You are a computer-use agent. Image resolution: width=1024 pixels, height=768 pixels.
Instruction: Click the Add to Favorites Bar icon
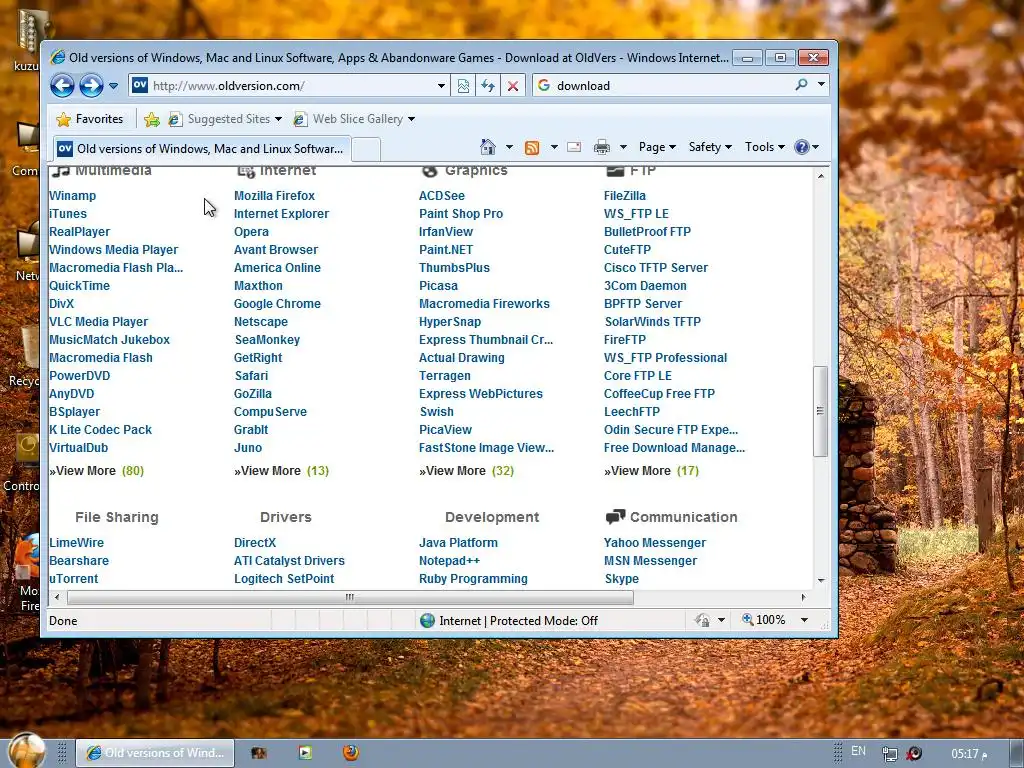[152, 119]
